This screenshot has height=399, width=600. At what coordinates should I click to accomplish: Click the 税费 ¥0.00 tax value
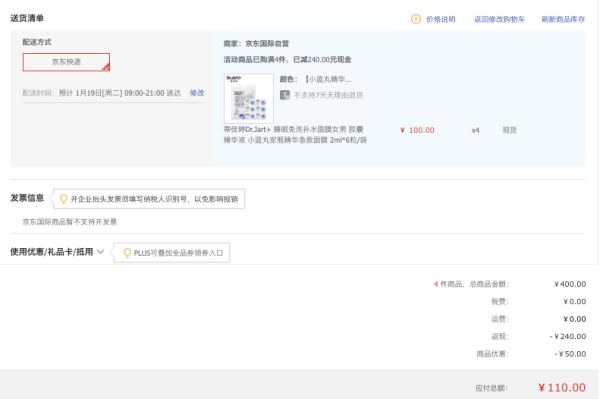(x=574, y=301)
